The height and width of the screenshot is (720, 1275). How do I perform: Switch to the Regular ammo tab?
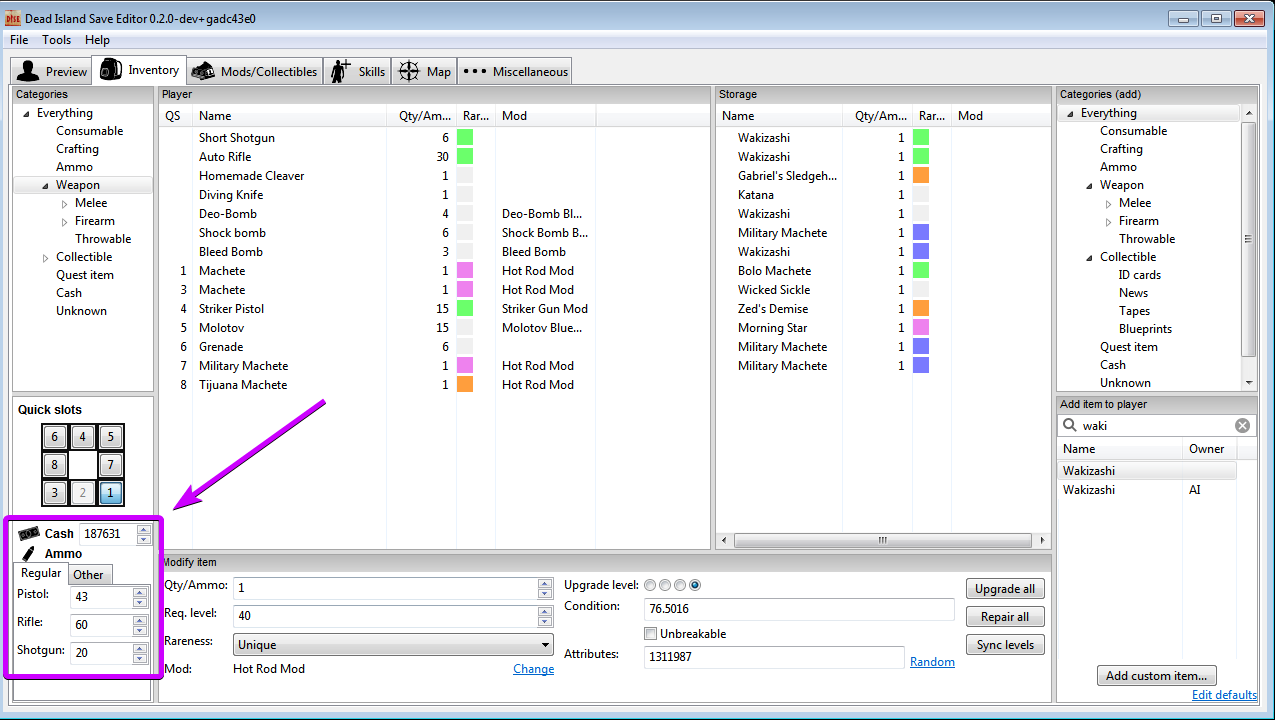41,573
